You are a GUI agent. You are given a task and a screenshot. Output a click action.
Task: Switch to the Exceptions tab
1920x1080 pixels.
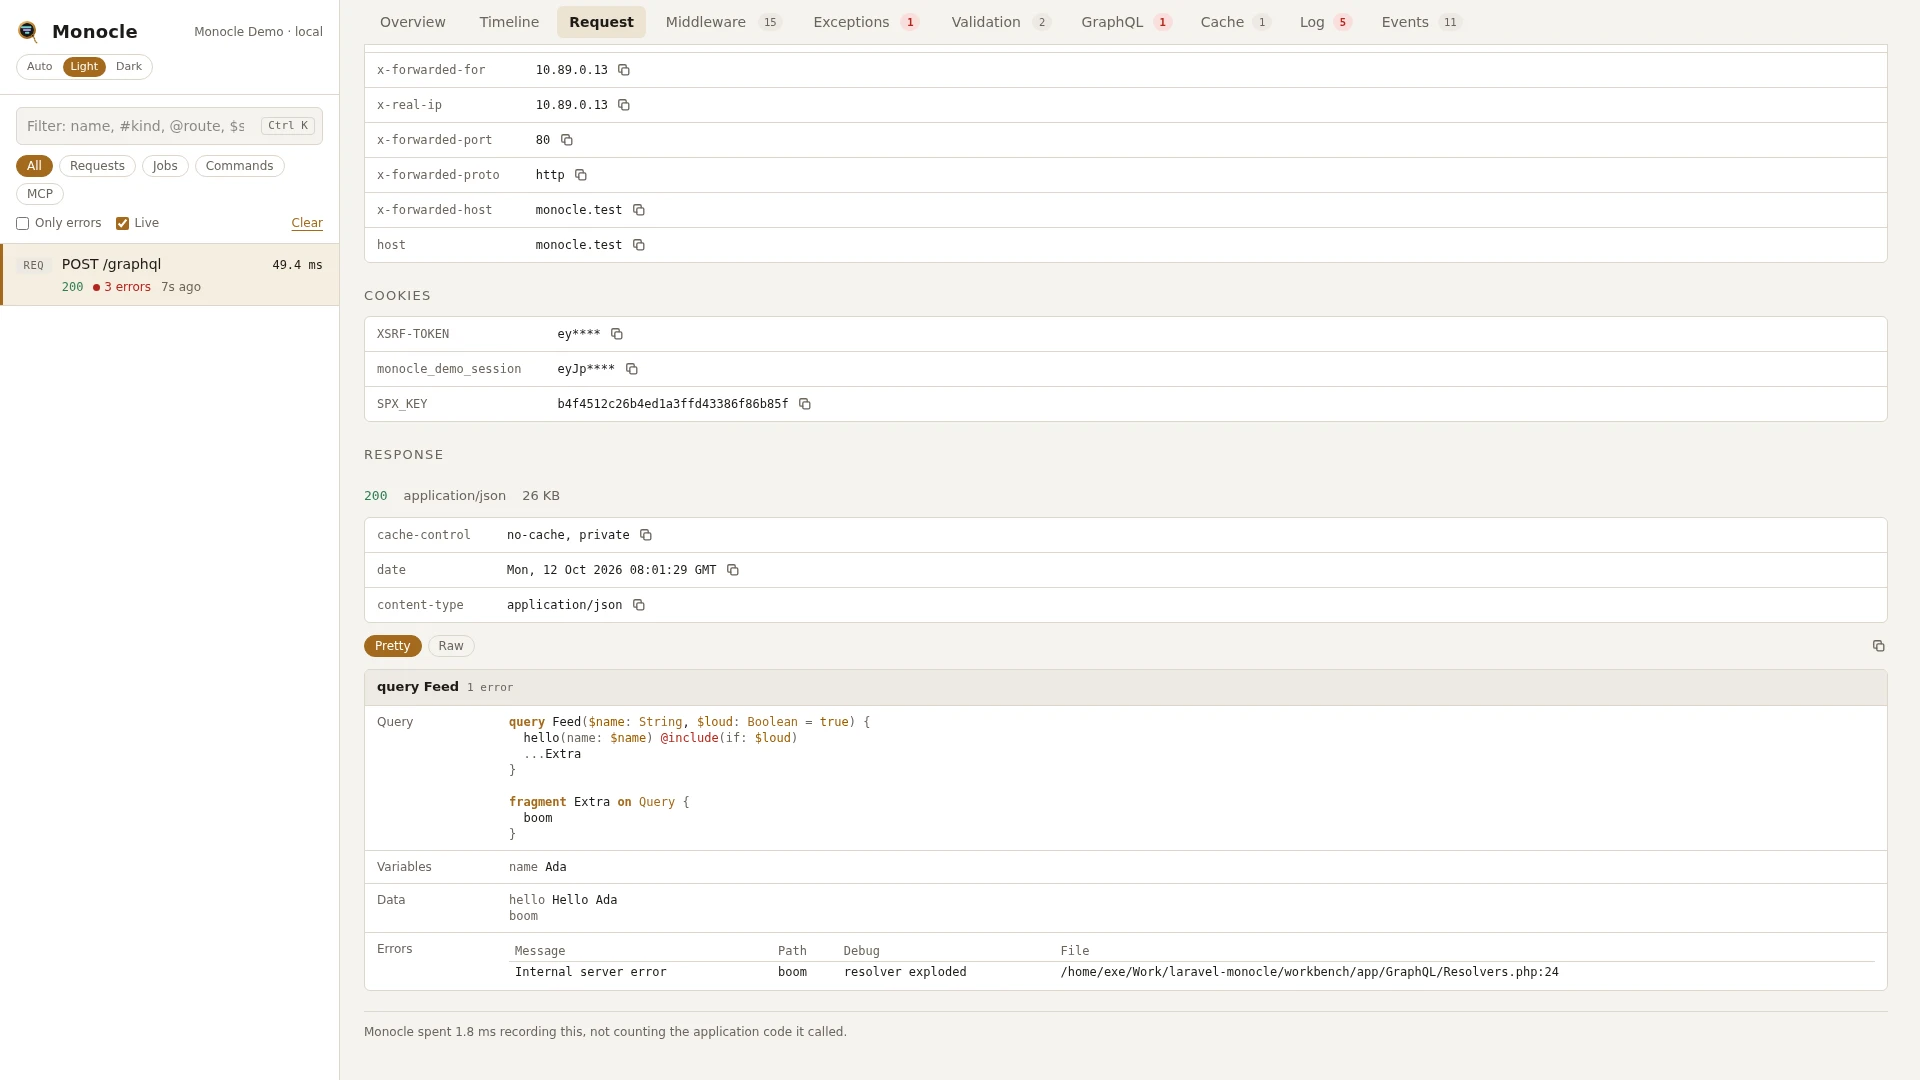click(866, 22)
